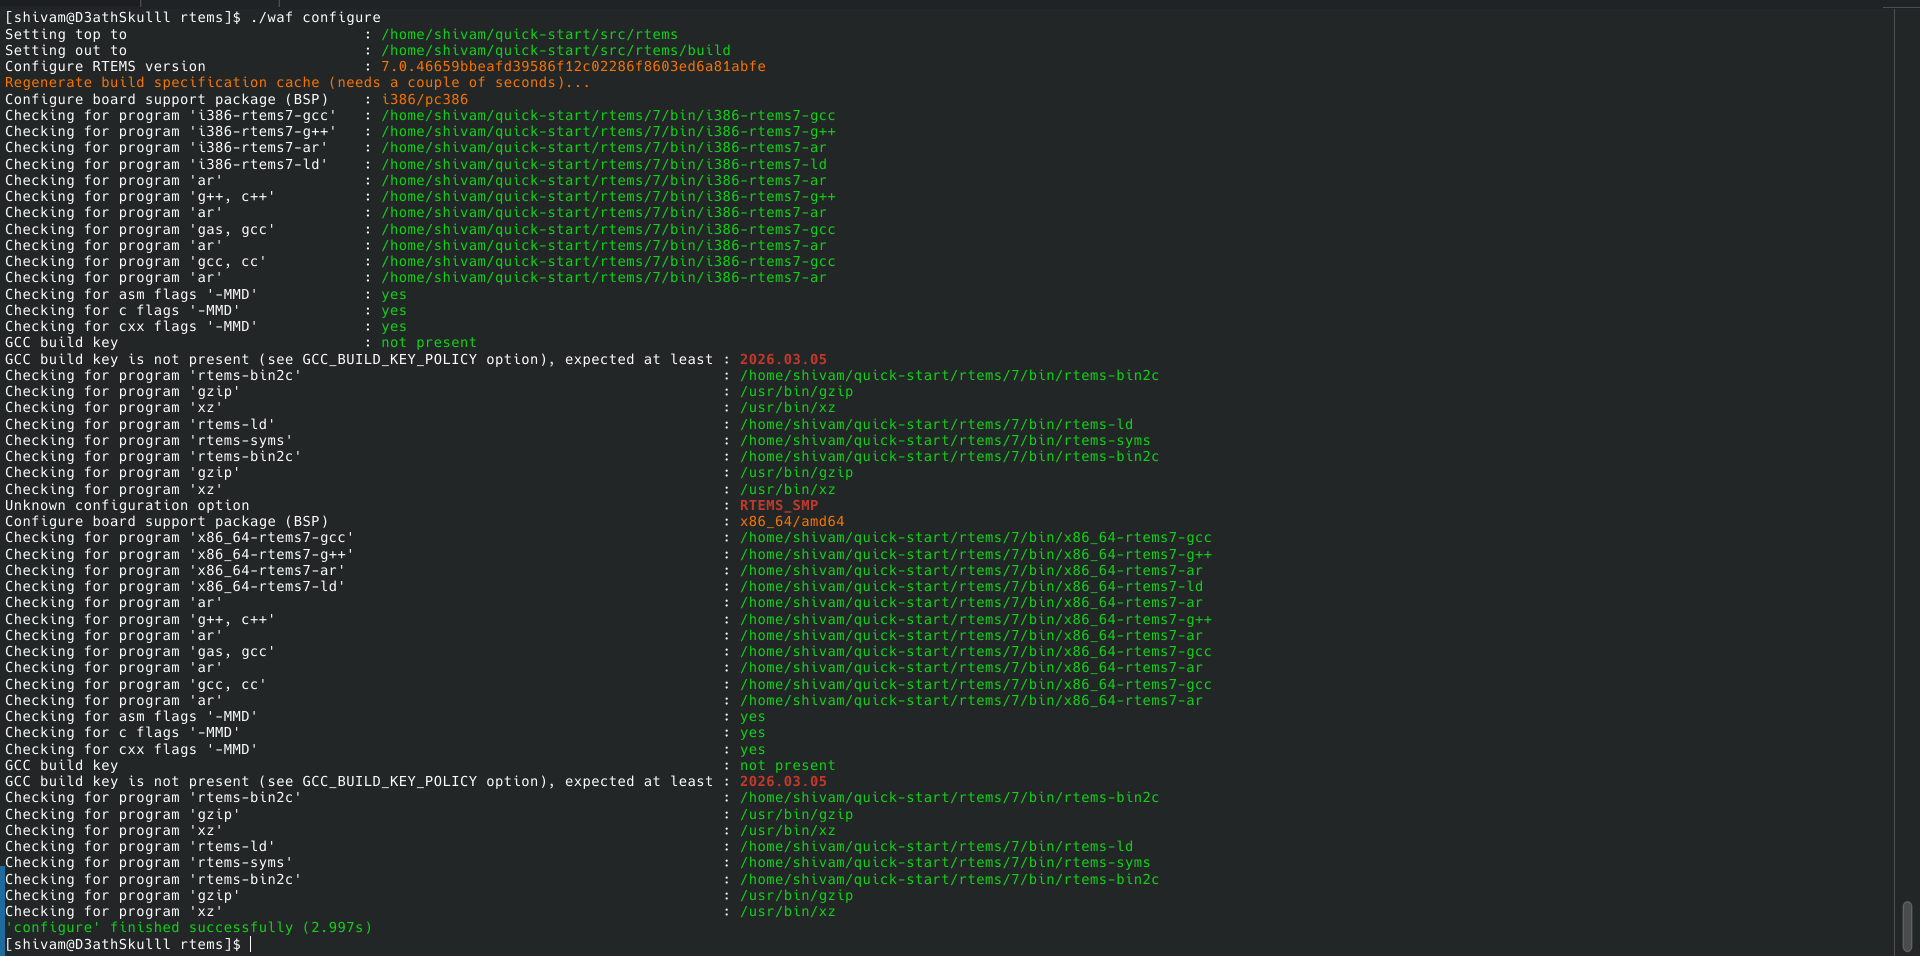Click the x86_64/amd64 BSP value
Screen dimensions: 1920x956
791,522
